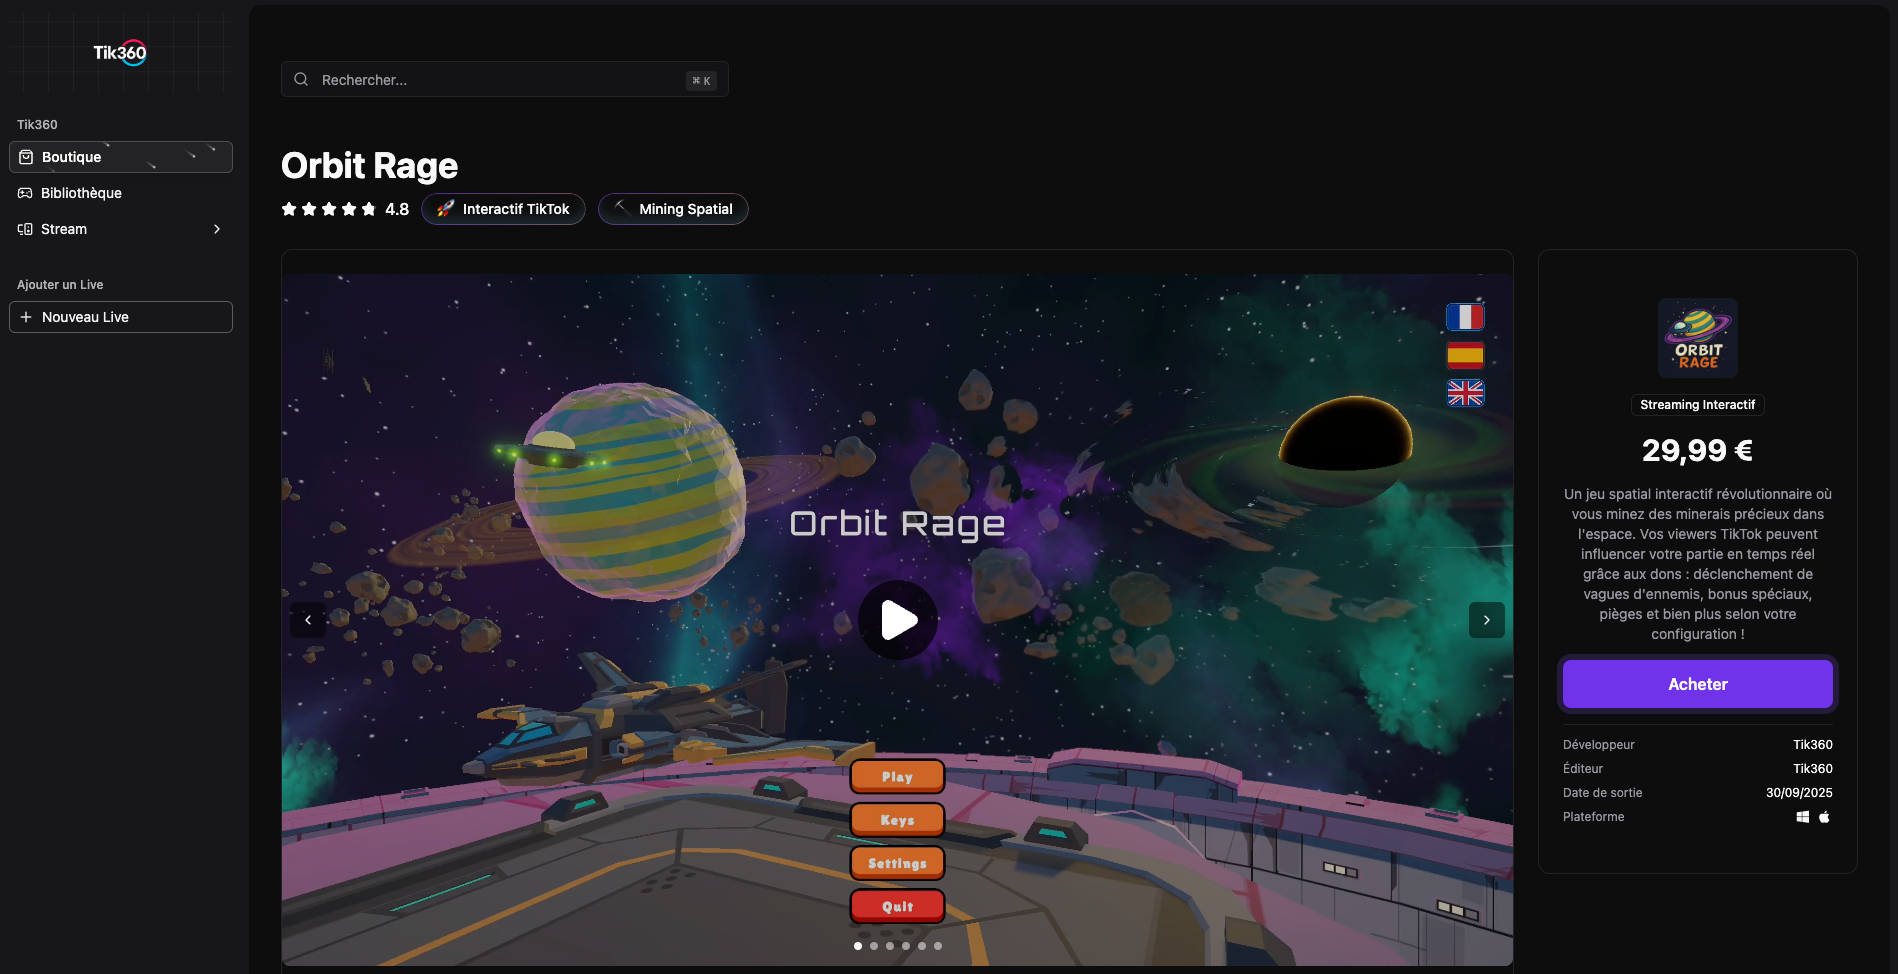The height and width of the screenshot is (974, 1898).
Task: Click the search magnifier icon
Action: point(301,79)
